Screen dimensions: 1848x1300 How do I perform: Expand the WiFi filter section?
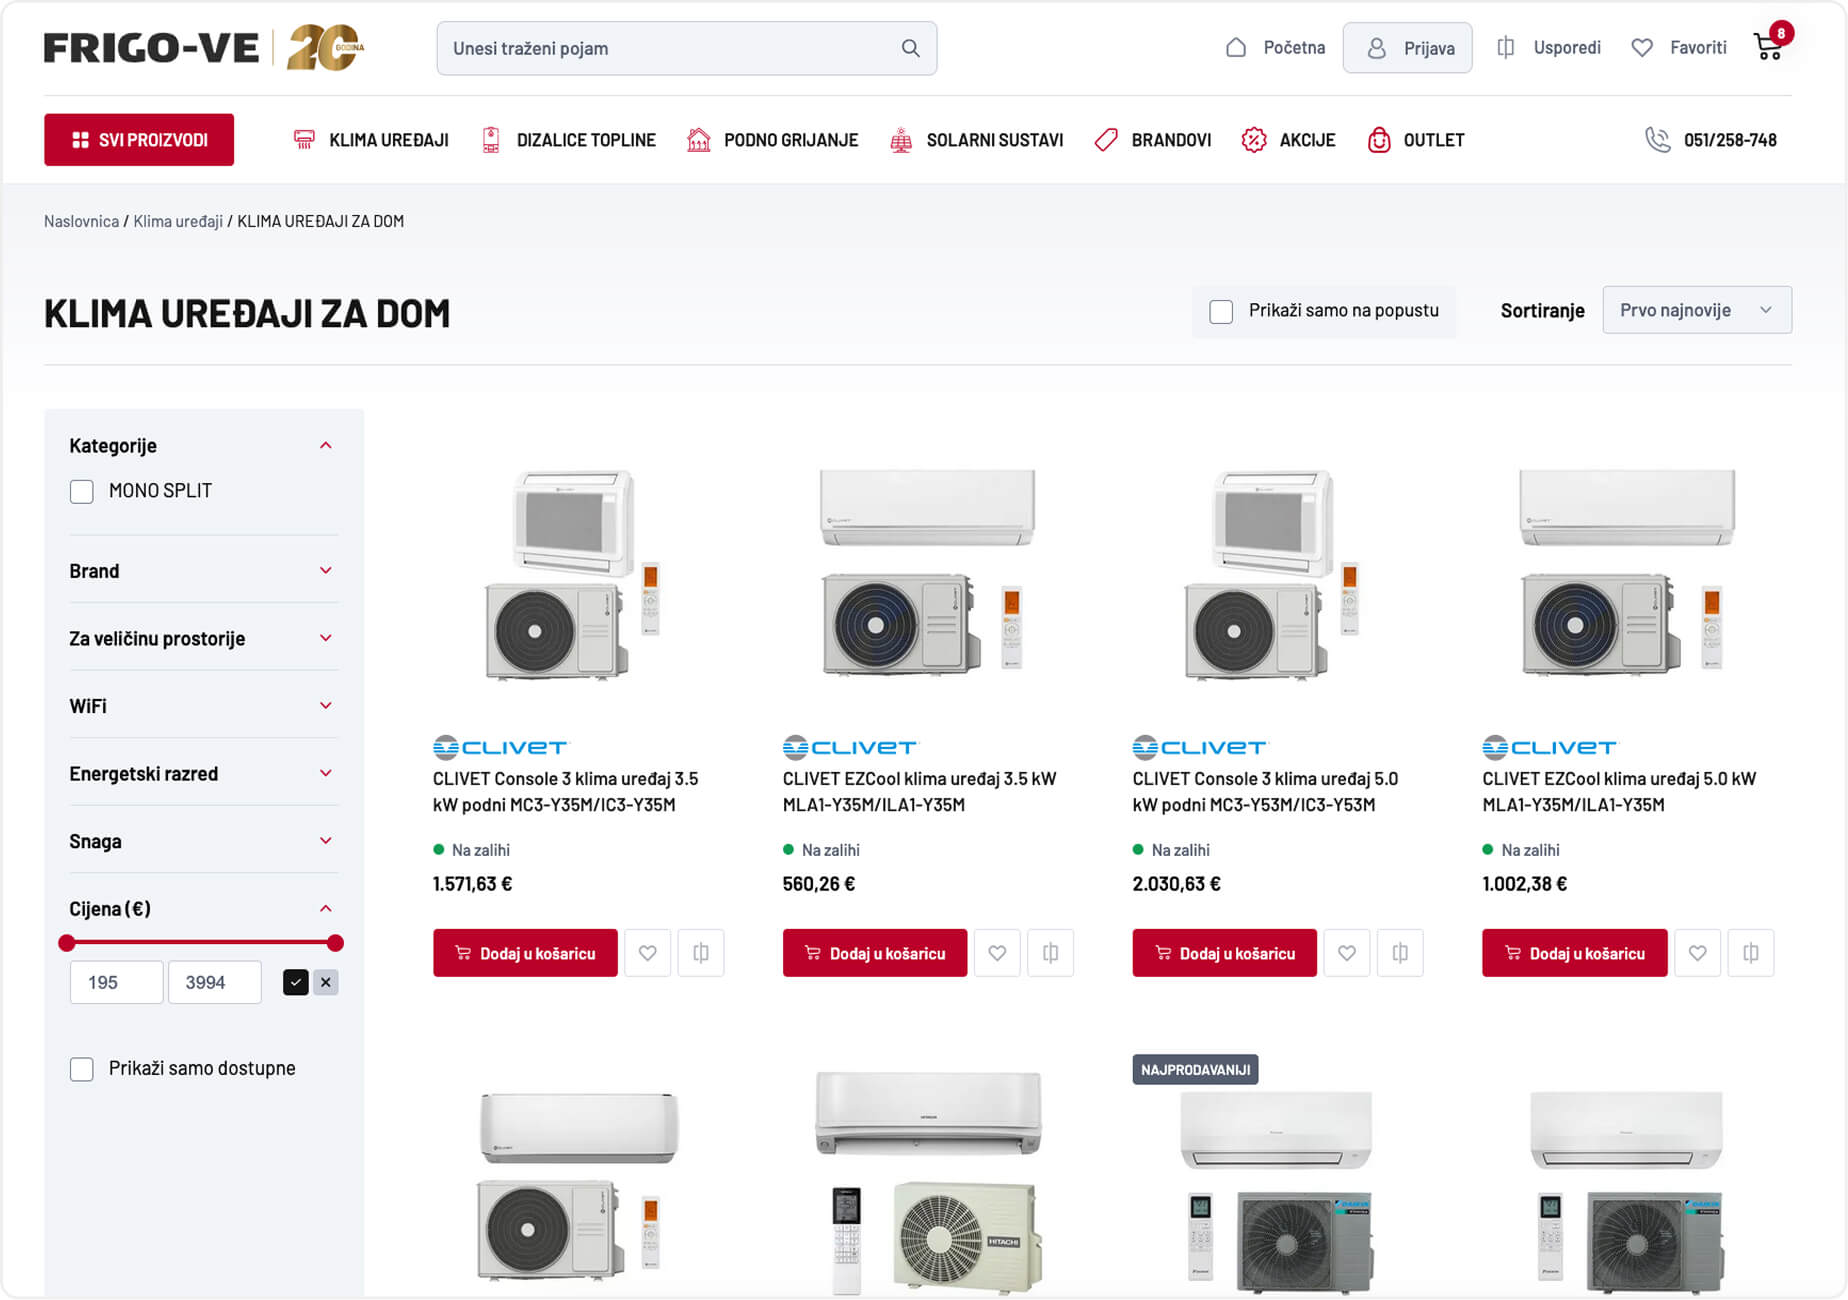tap(326, 706)
